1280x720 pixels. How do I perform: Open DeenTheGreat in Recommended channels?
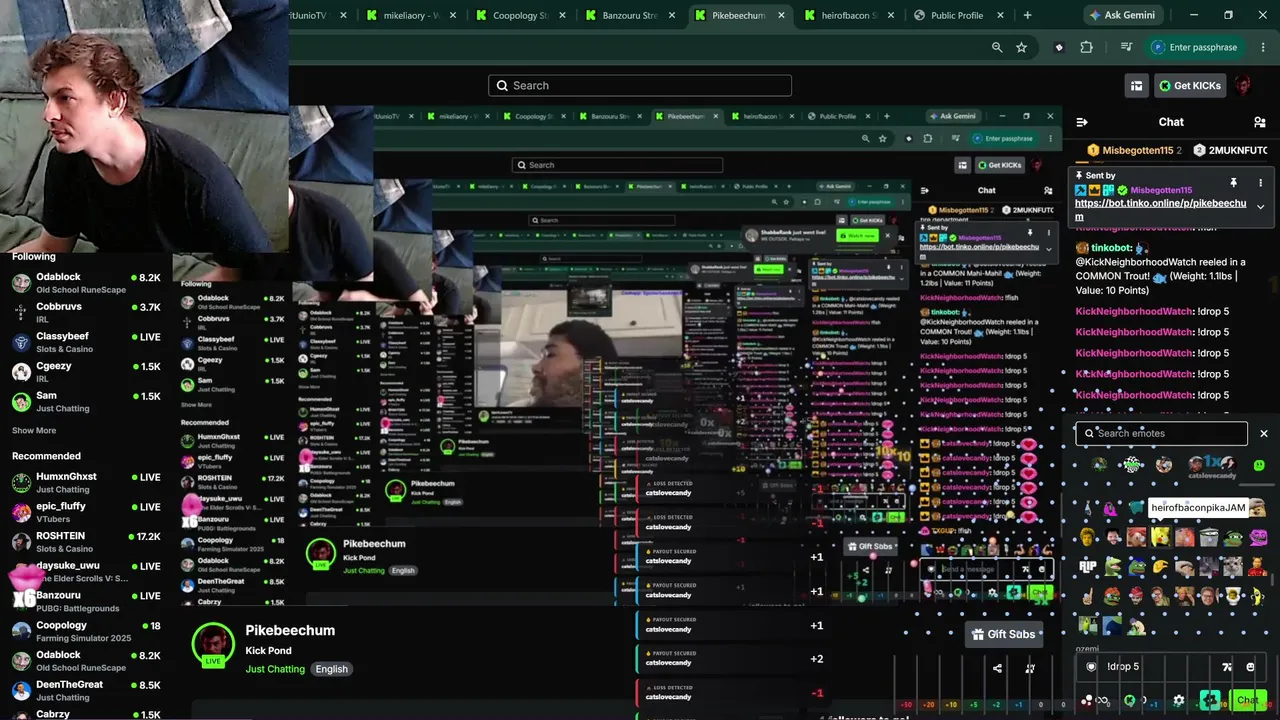86,691
